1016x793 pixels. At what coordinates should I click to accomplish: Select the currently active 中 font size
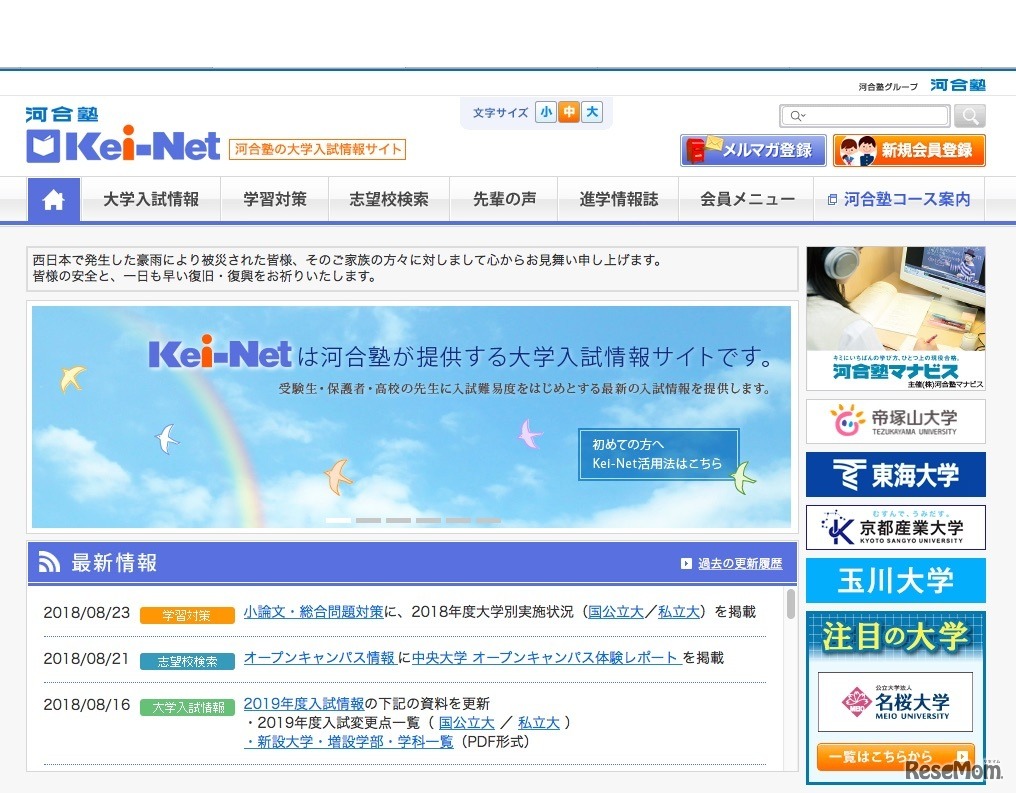[568, 113]
